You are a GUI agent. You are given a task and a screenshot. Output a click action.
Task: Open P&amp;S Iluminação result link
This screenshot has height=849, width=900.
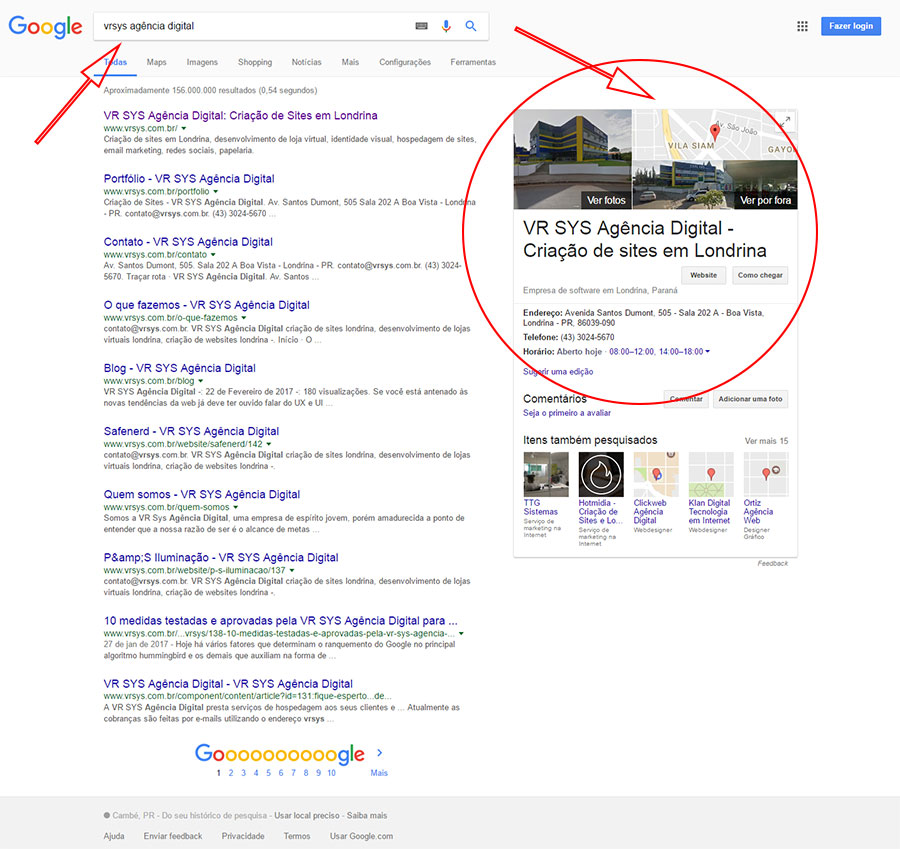(221, 557)
